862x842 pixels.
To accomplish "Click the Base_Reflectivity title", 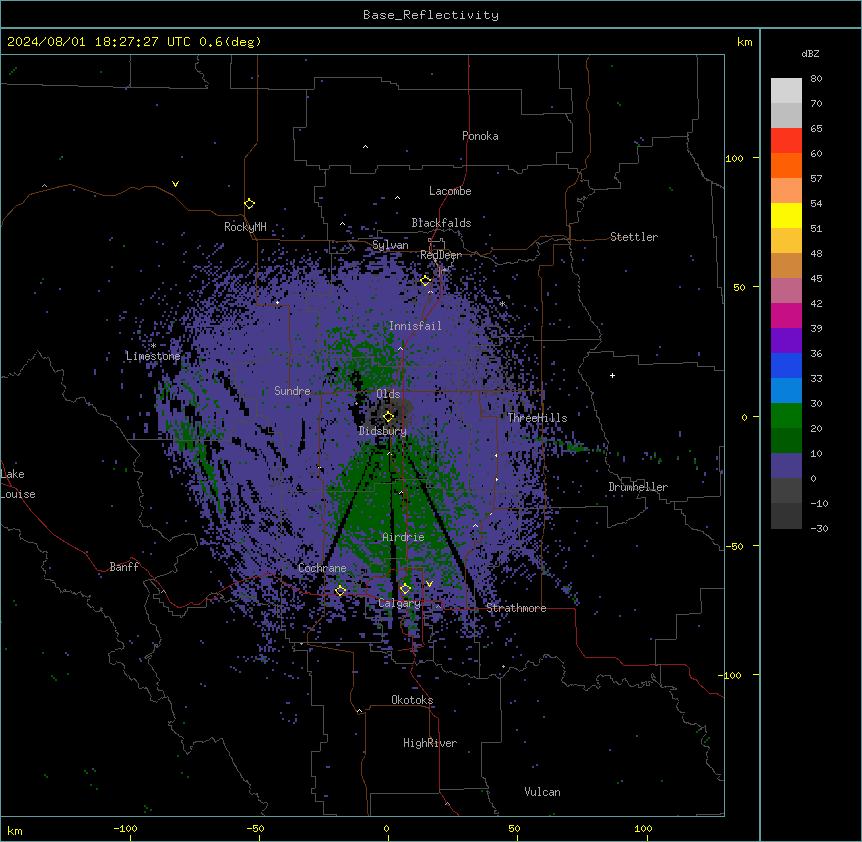I will click(x=431, y=15).
